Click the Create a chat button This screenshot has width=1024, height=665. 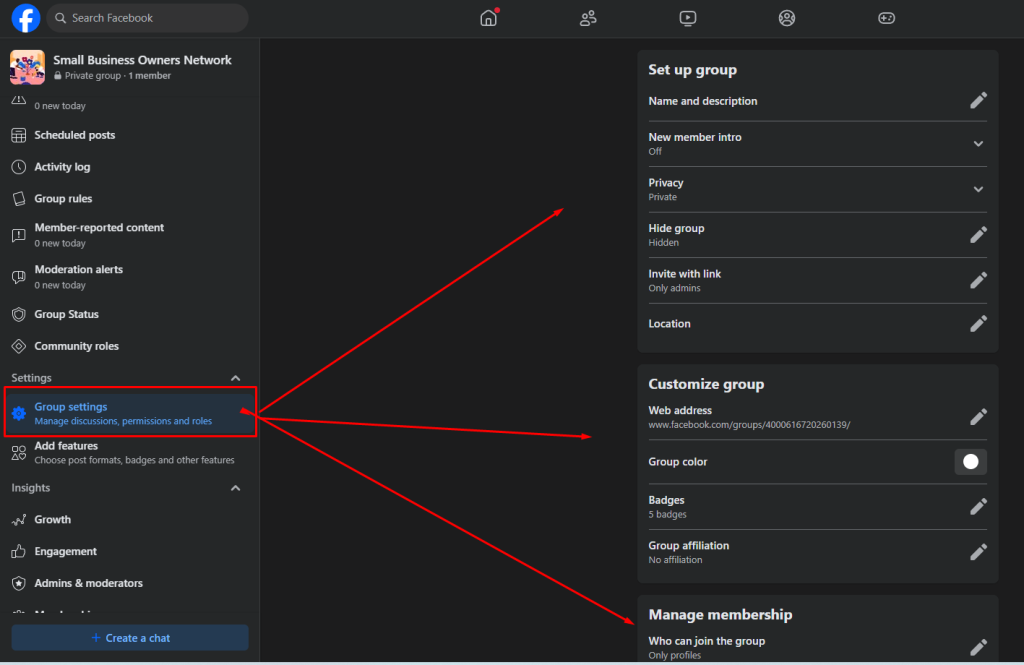129,637
